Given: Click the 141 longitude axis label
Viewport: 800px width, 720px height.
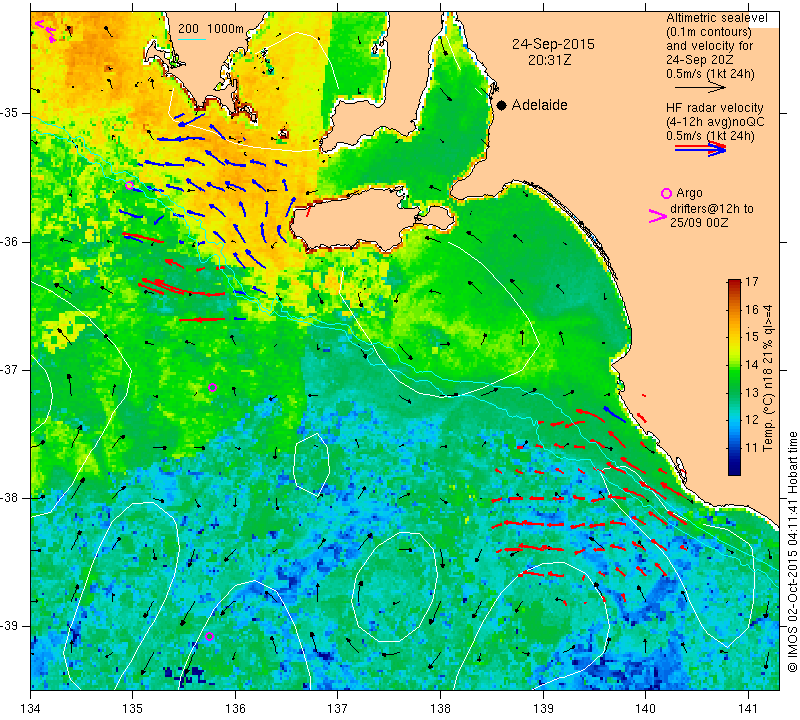Looking at the screenshot, I should 748,709.
